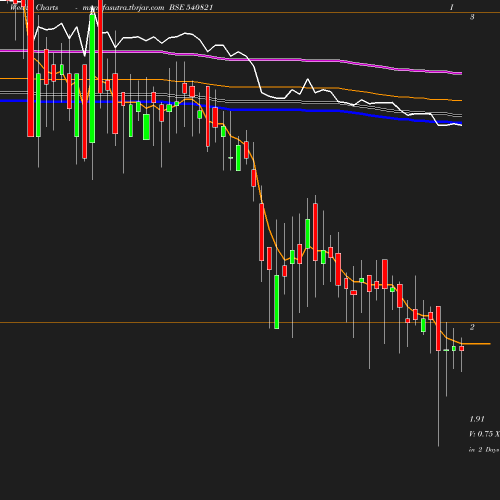The width and height of the screenshot is (500, 500).
Task: Click the "1.91" price value
Action: click(477, 419)
